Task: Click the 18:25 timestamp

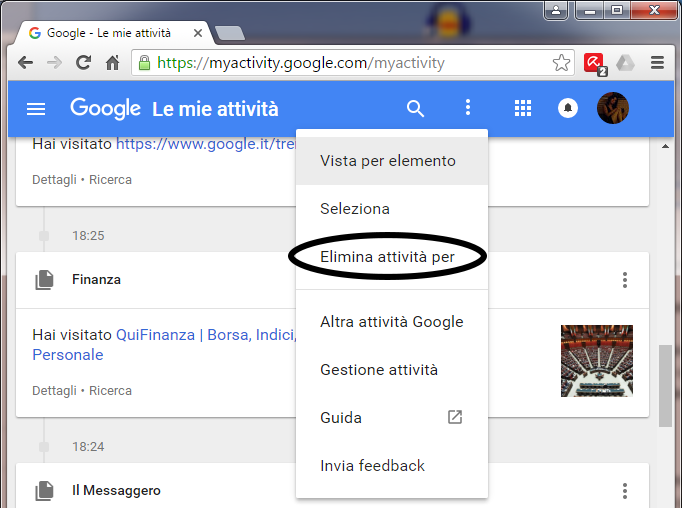Action: (x=88, y=236)
